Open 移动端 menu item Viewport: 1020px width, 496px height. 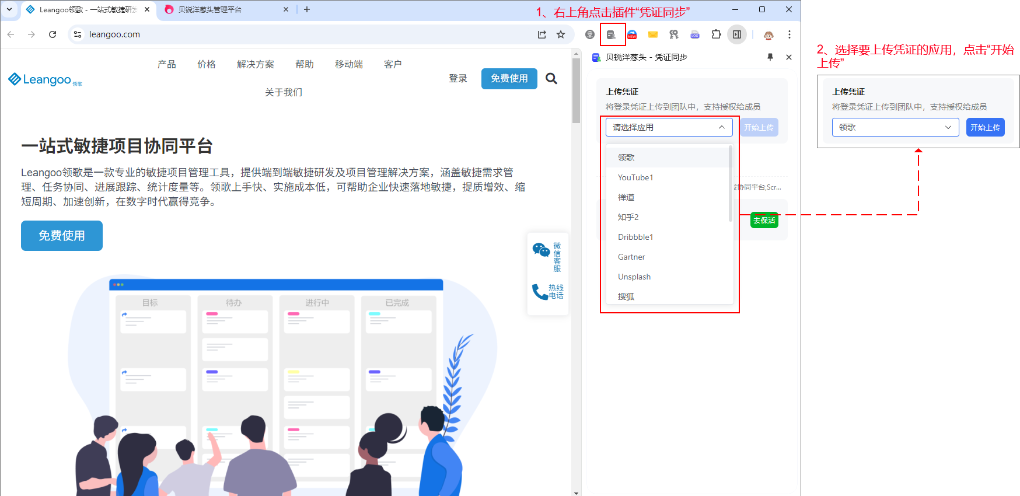349,64
